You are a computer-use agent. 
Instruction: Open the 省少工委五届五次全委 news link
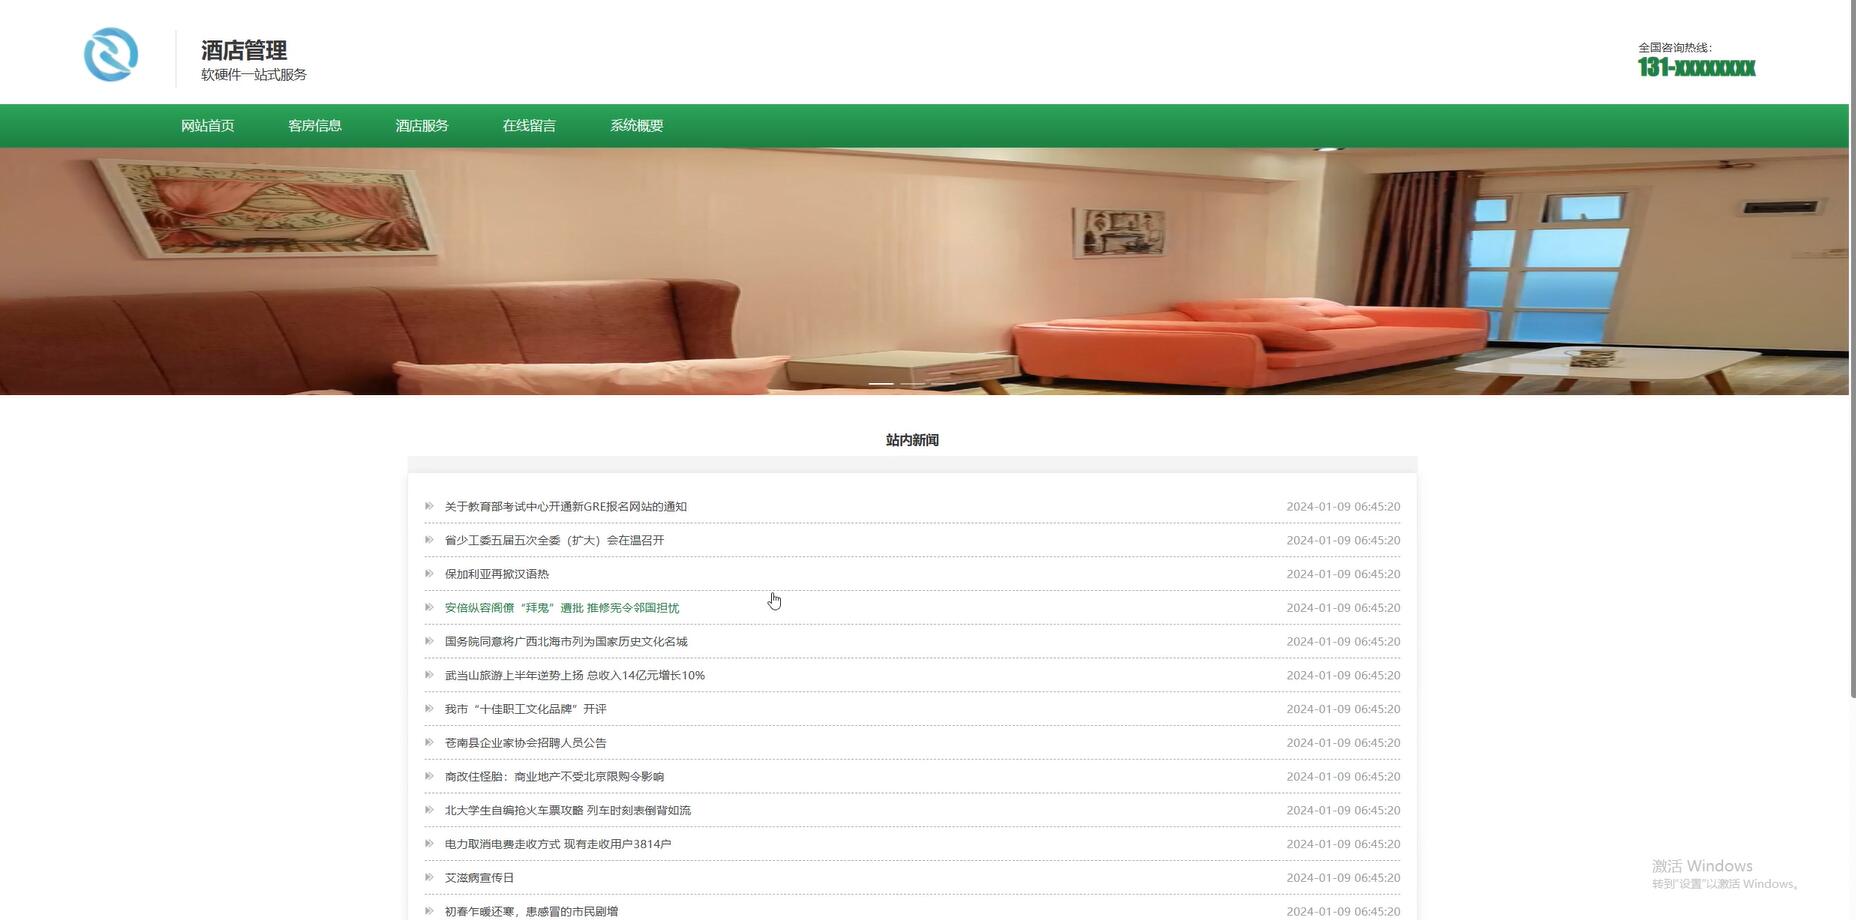pyautogui.click(x=555, y=540)
